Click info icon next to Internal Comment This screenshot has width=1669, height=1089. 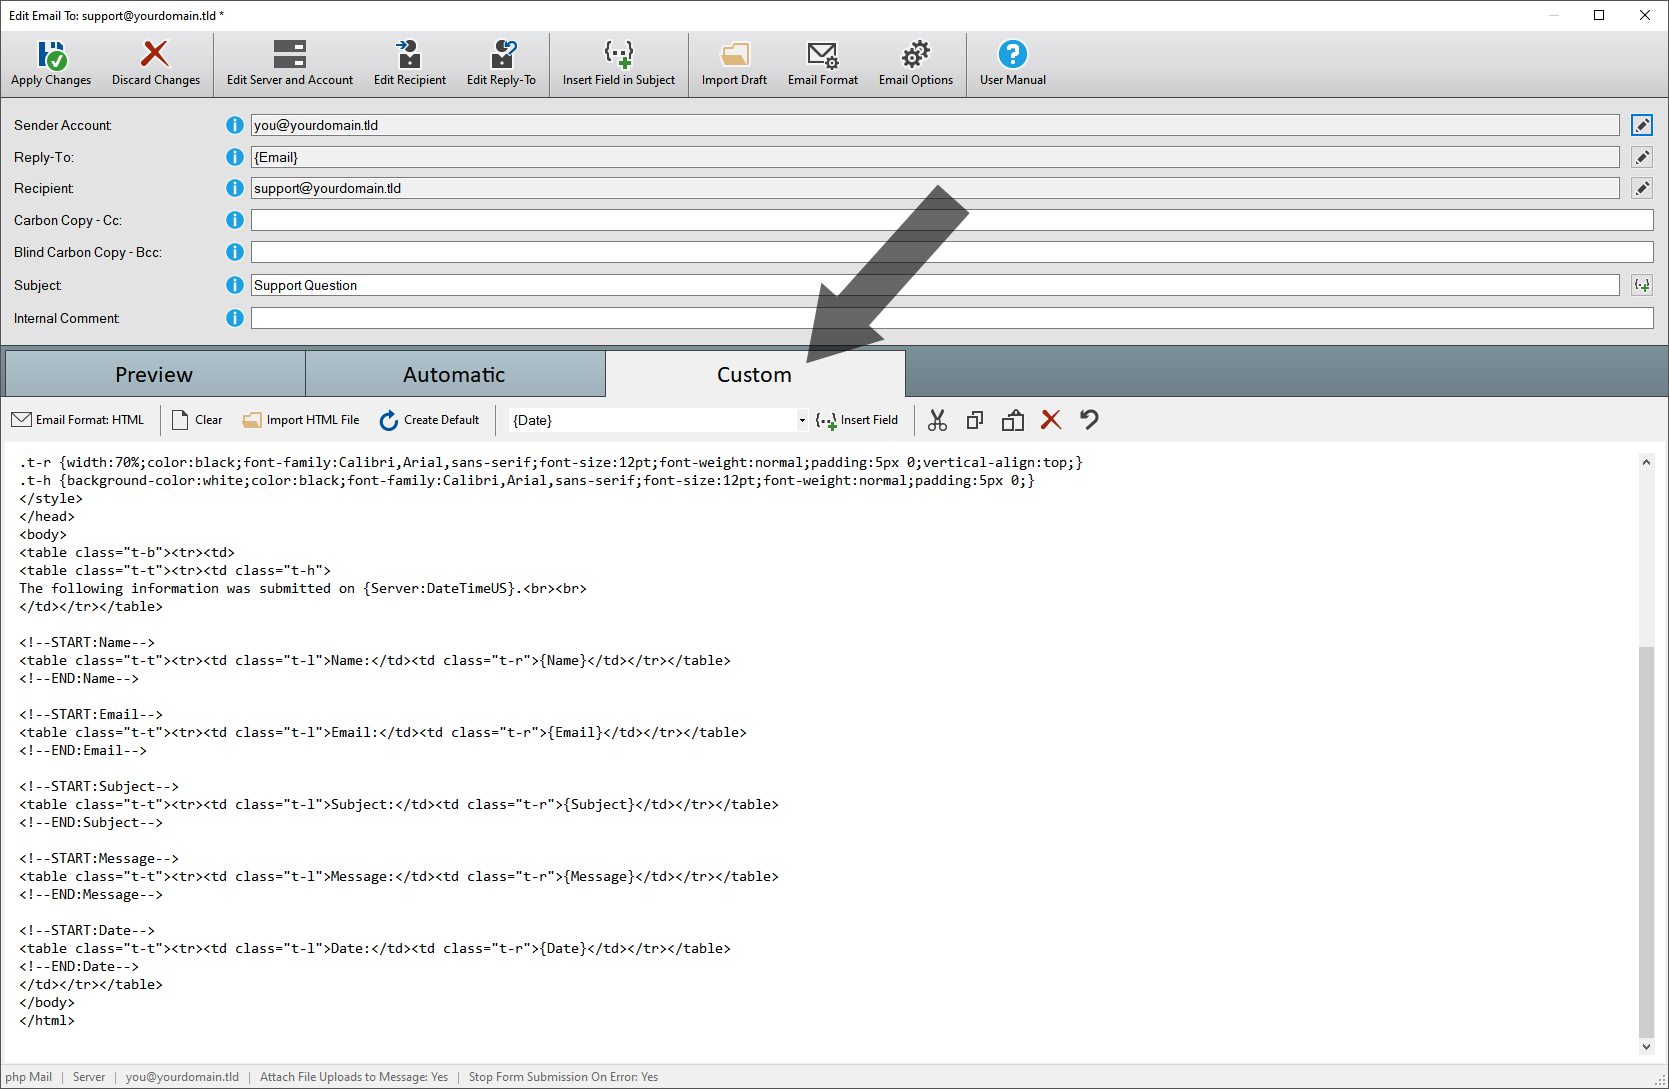pos(235,318)
